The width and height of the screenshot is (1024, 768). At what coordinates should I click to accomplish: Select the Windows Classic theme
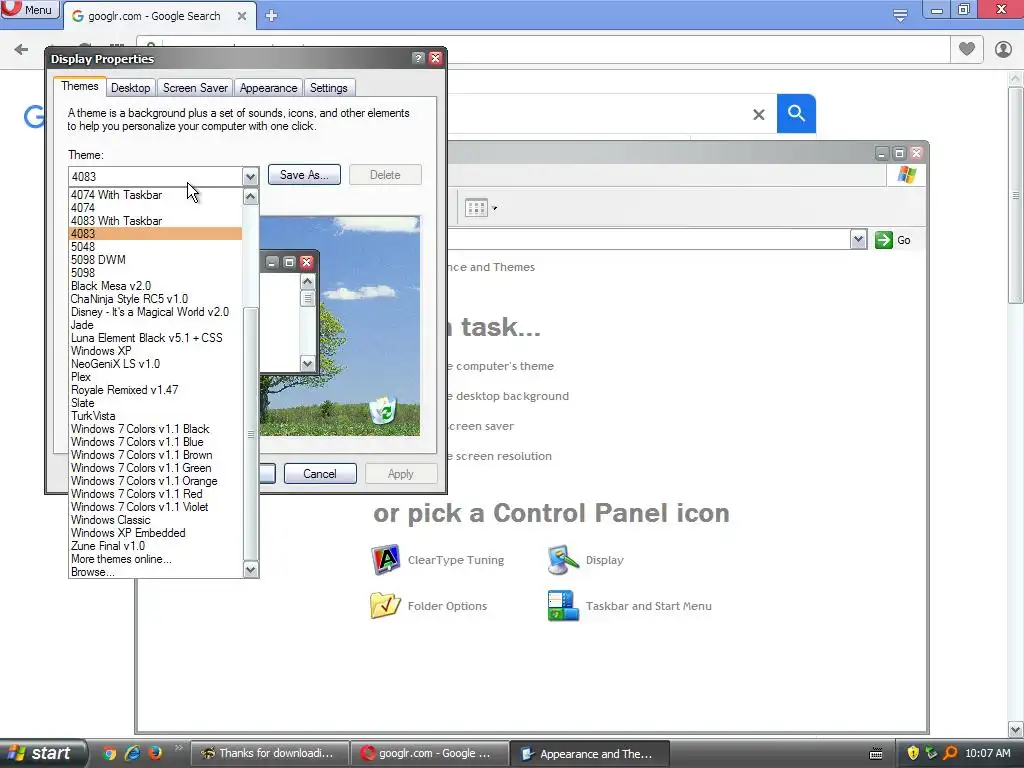click(x=155, y=520)
